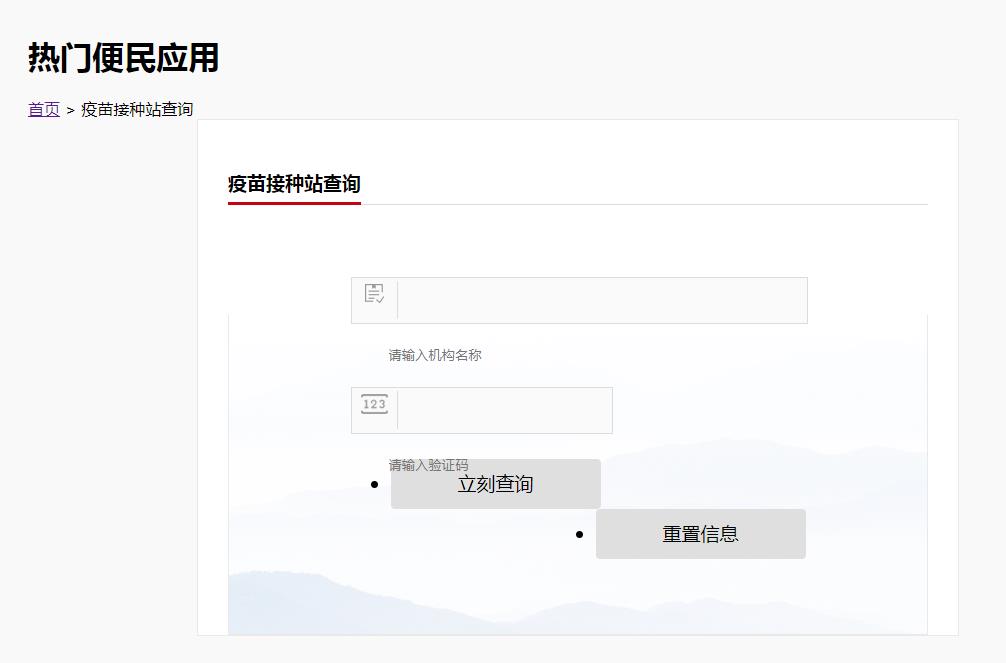The width and height of the screenshot is (1006, 663).
Task: Click the document icon beside institution name field
Action: [x=374, y=293]
